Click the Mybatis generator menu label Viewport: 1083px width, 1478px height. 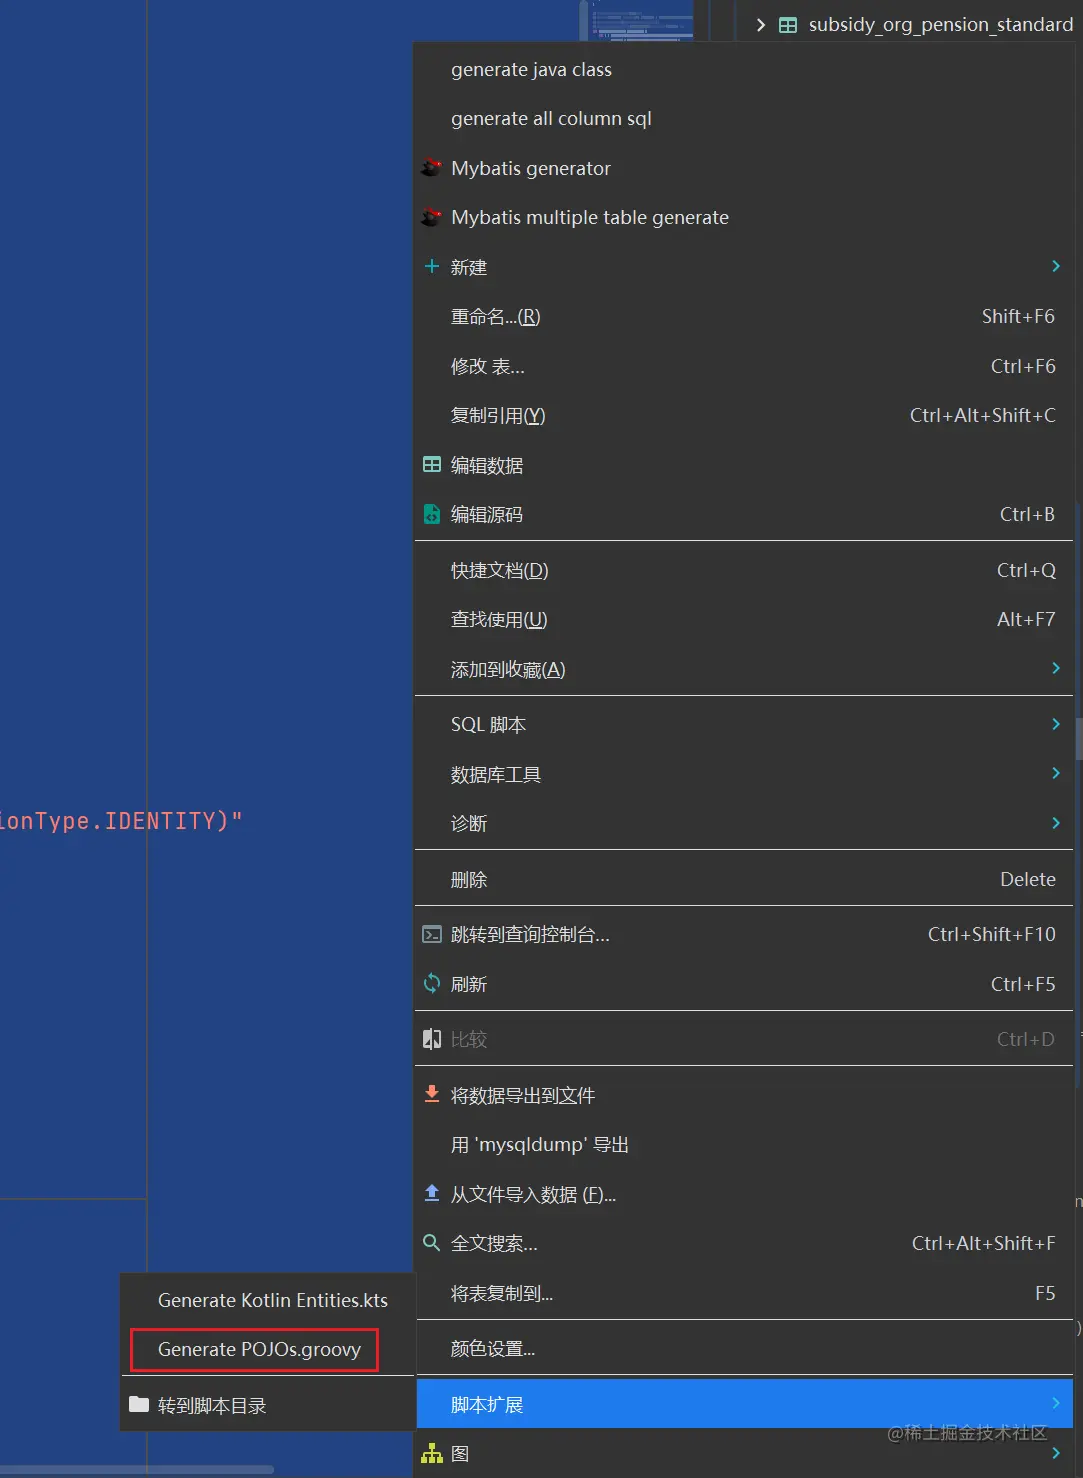(x=531, y=168)
